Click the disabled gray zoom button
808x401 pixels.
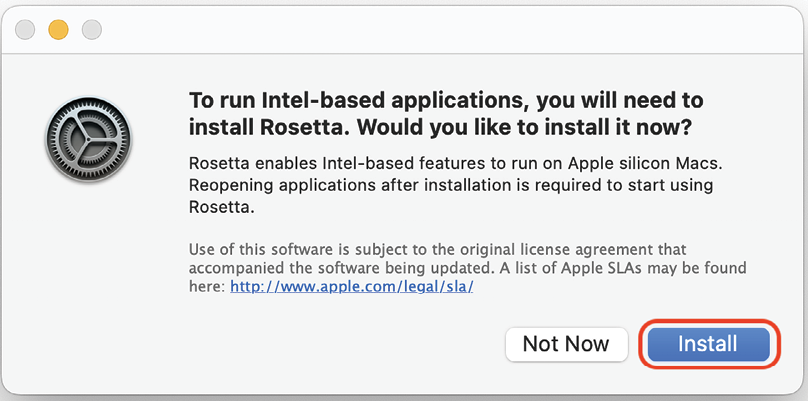92,30
